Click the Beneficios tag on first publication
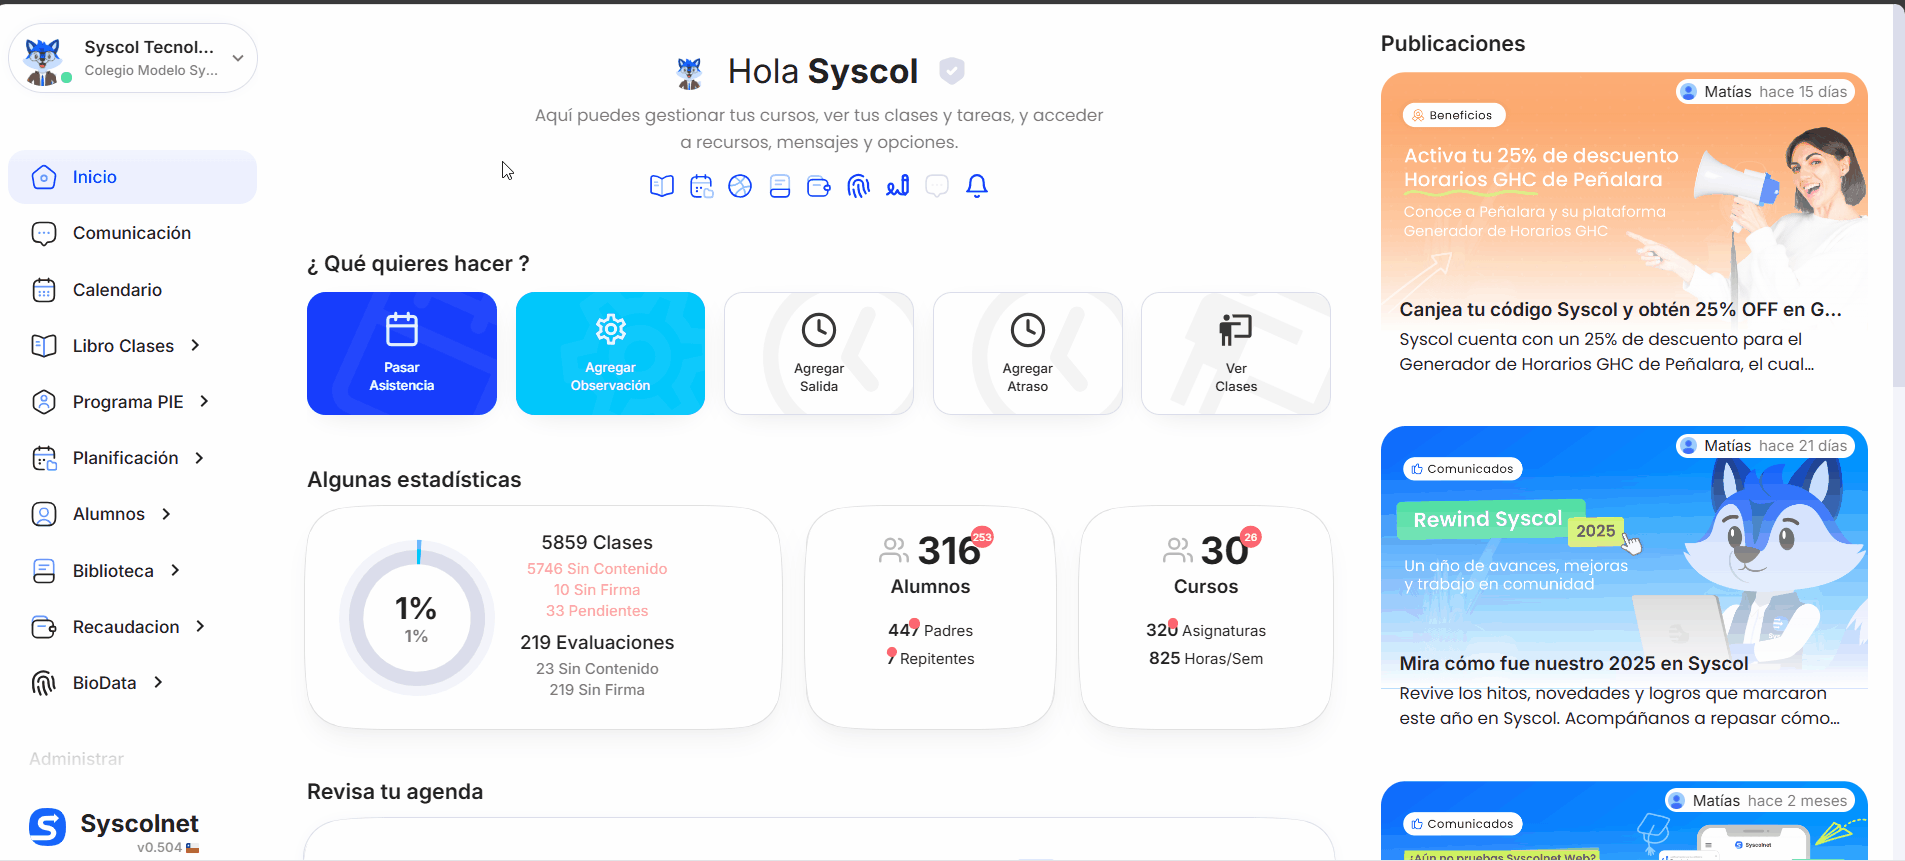This screenshot has width=1905, height=861. pyautogui.click(x=1454, y=115)
